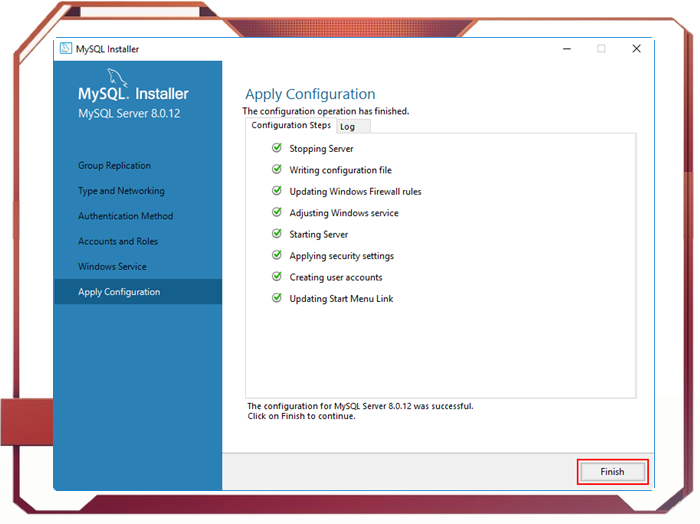Go to Authentication Method step
This screenshot has height=524, width=700.
tap(126, 216)
